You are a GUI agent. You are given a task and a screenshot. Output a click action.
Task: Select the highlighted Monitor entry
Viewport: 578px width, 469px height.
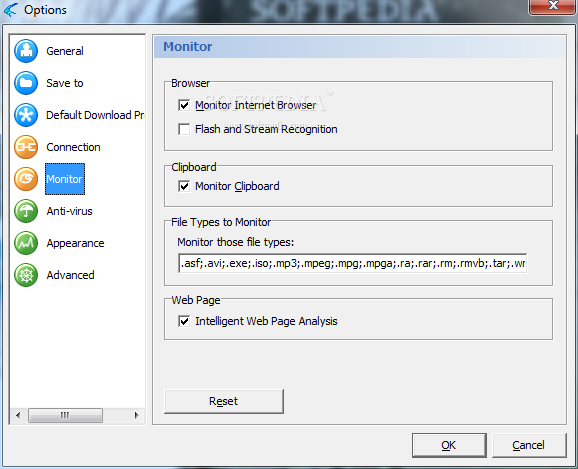pyautogui.click(x=65, y=179)
